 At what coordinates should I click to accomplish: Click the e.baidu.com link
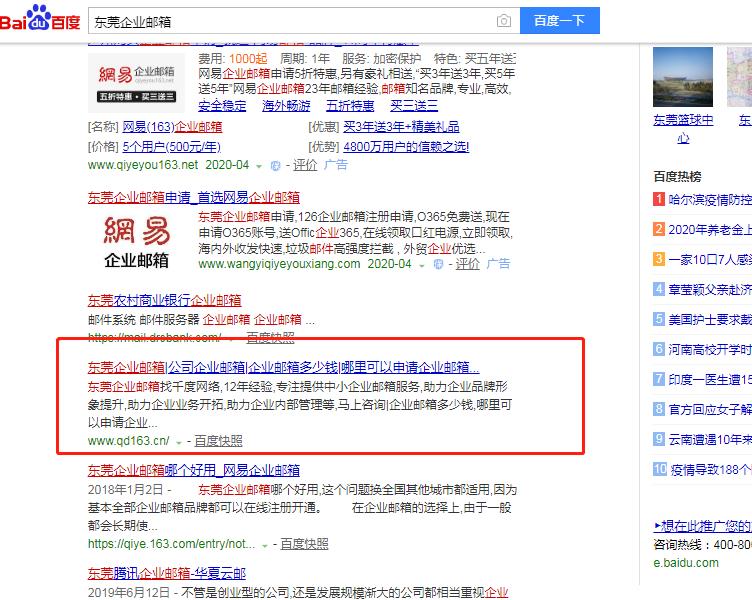point(686,563)
